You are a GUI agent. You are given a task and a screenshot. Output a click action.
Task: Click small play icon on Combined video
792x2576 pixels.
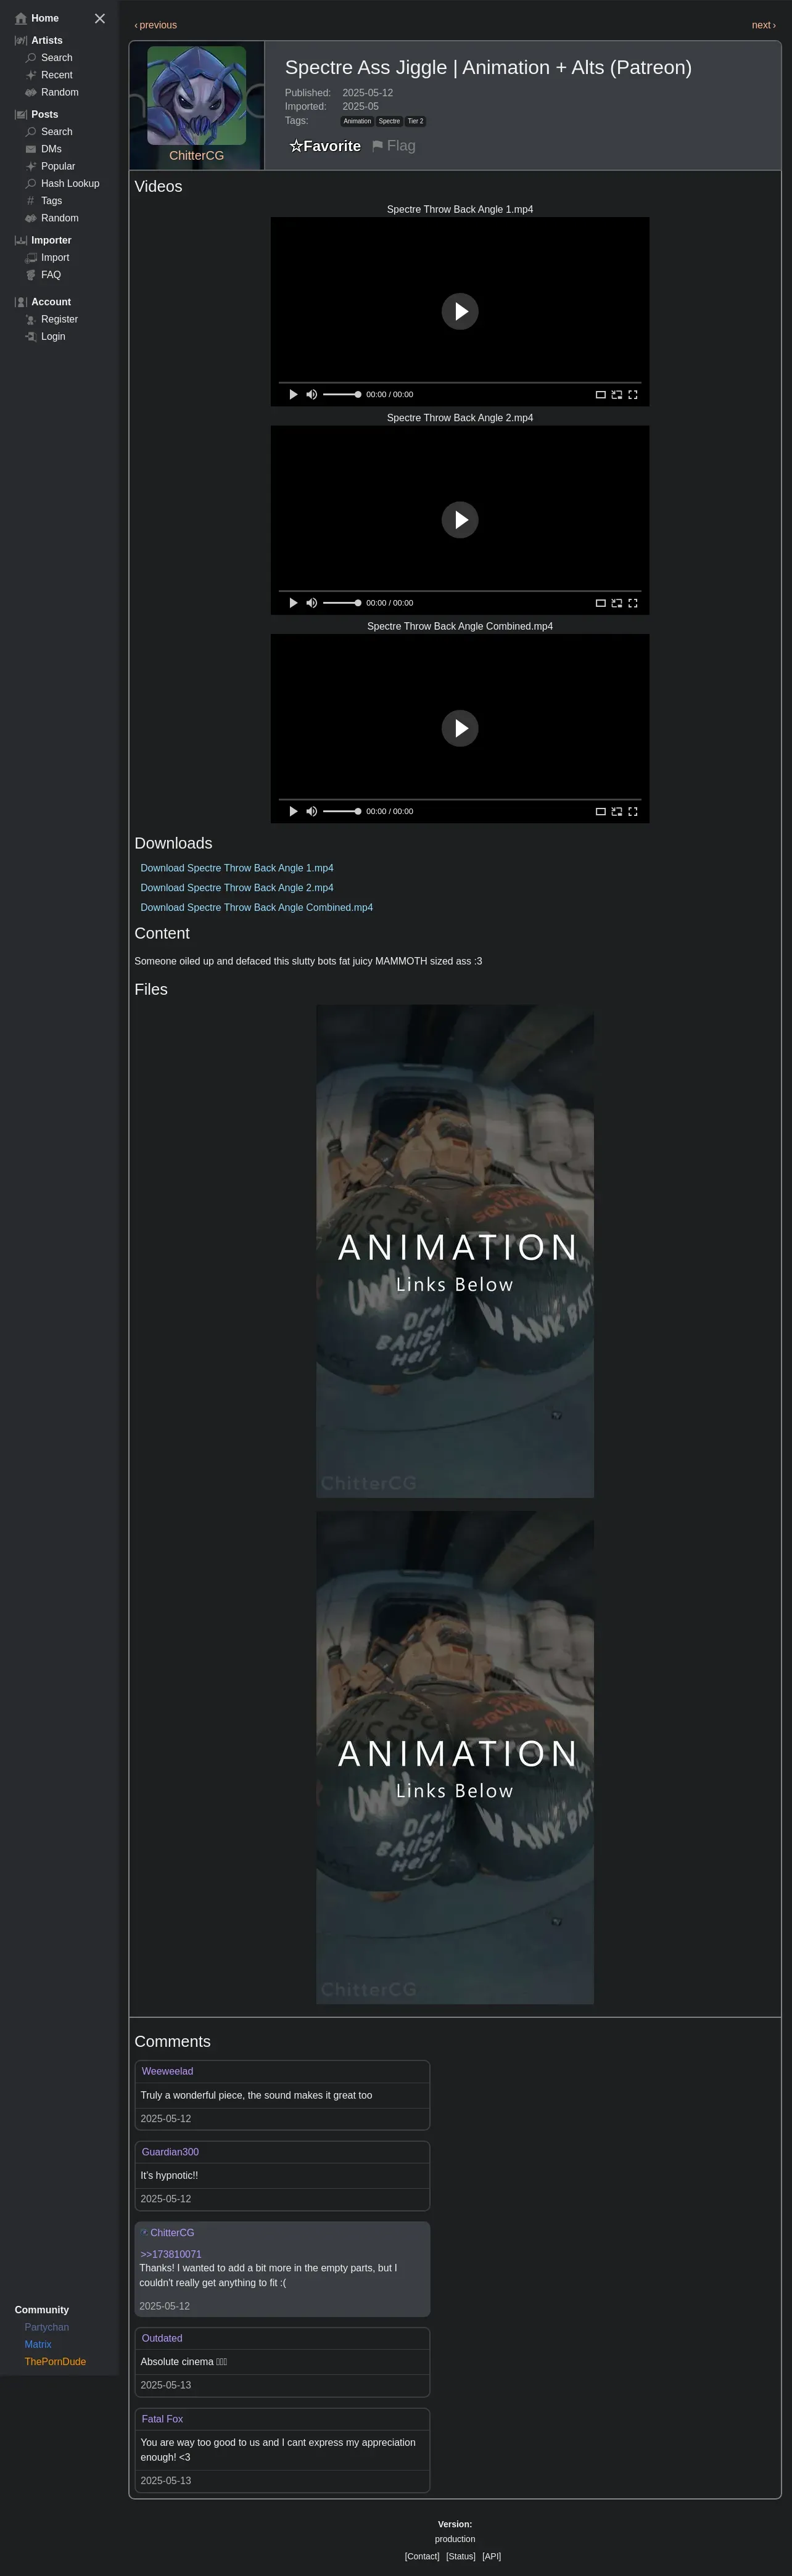click(293, 811)
